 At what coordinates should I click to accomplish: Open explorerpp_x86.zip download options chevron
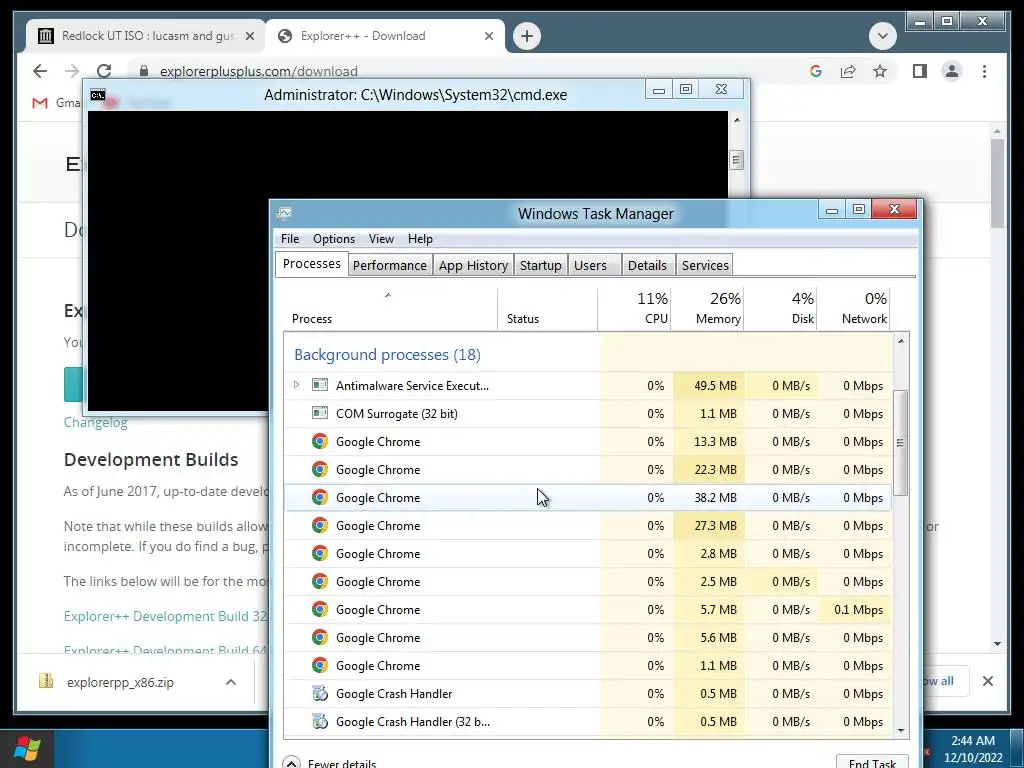(x=231, y=682)
